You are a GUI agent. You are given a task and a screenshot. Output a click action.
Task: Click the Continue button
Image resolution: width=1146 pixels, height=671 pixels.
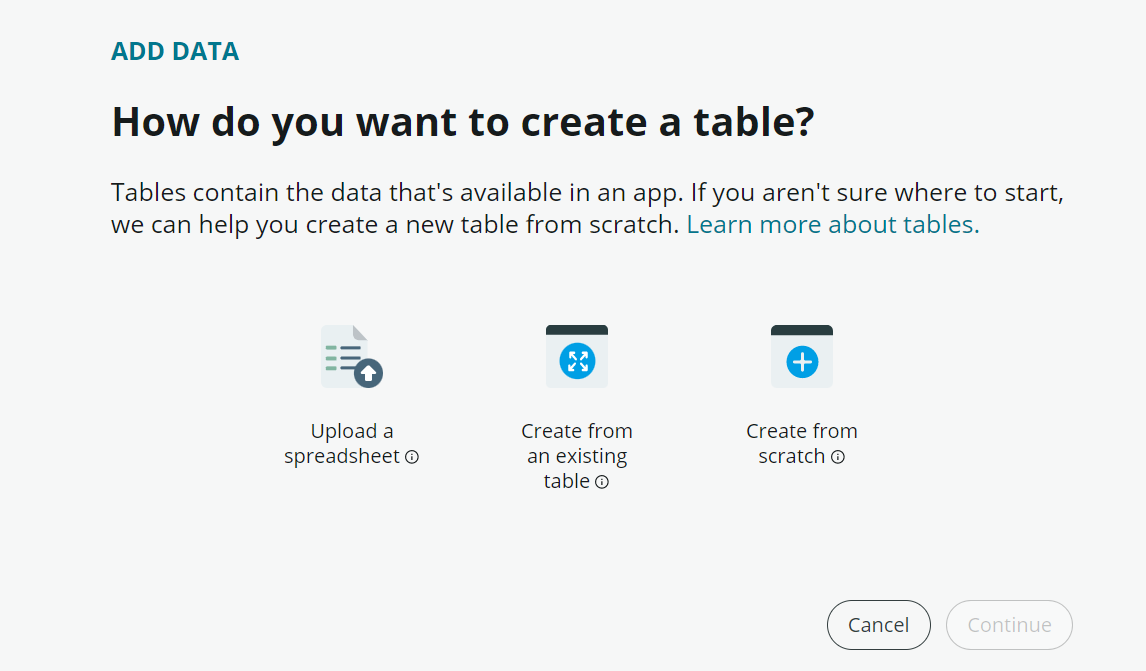1009,625
